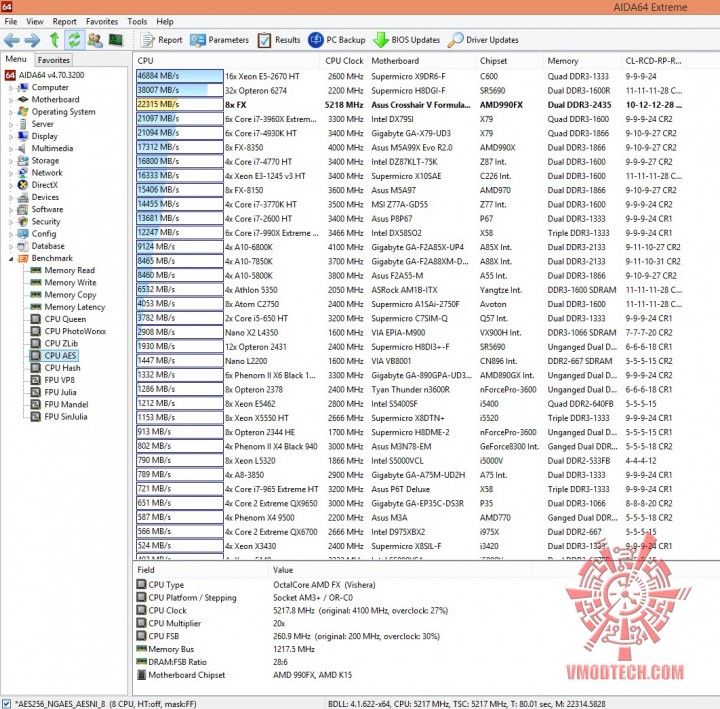Select the Config tree item

[x=44, y=234]
